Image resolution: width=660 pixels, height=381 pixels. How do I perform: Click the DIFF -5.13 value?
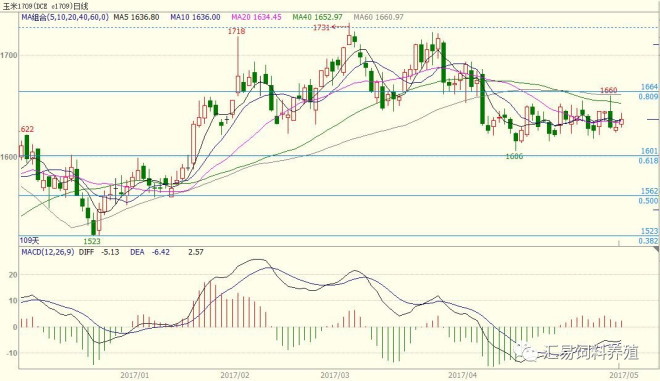click(x=99, y=252)
